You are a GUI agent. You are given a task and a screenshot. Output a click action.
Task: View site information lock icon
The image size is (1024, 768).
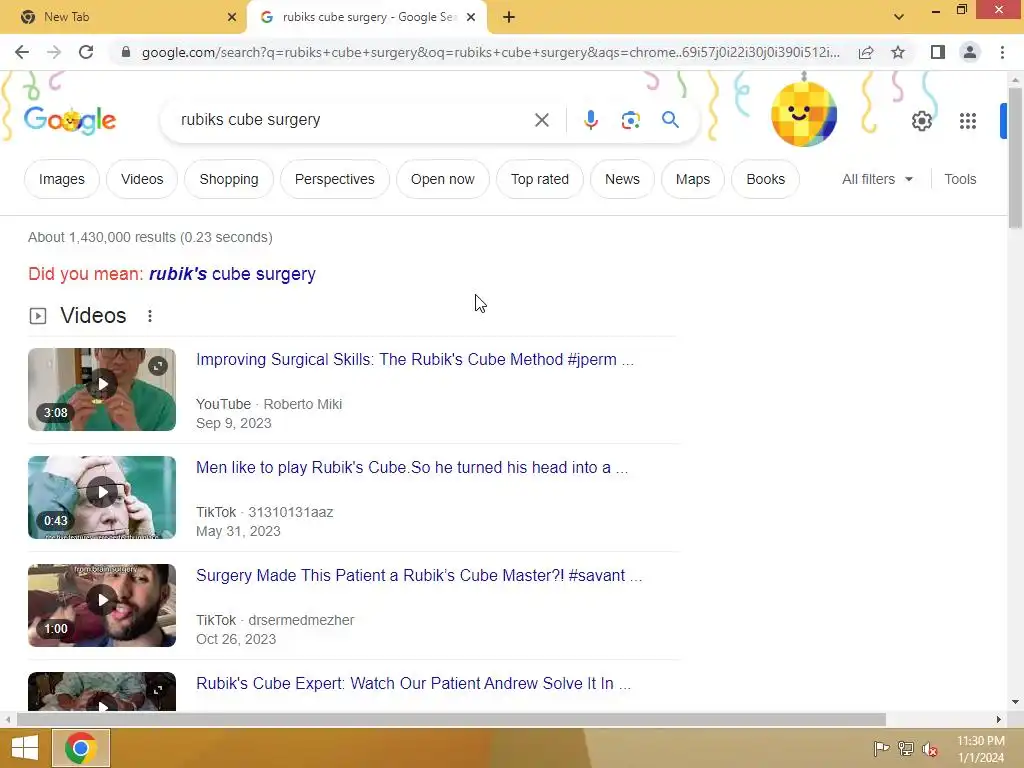tap(126, 52)
